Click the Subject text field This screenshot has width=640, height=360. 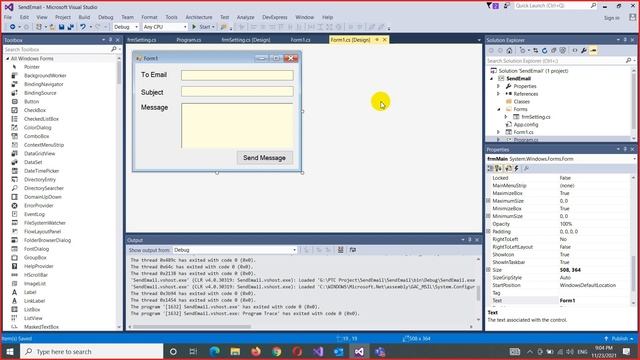coord(237,91)
